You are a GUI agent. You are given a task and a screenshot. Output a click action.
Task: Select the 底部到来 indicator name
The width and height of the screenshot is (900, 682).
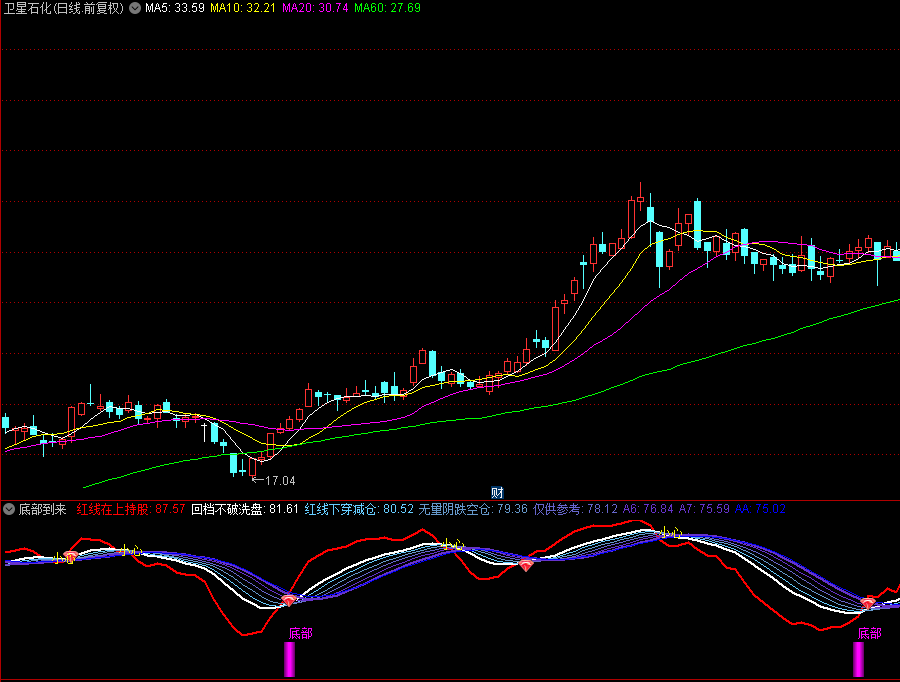point(42,509)
